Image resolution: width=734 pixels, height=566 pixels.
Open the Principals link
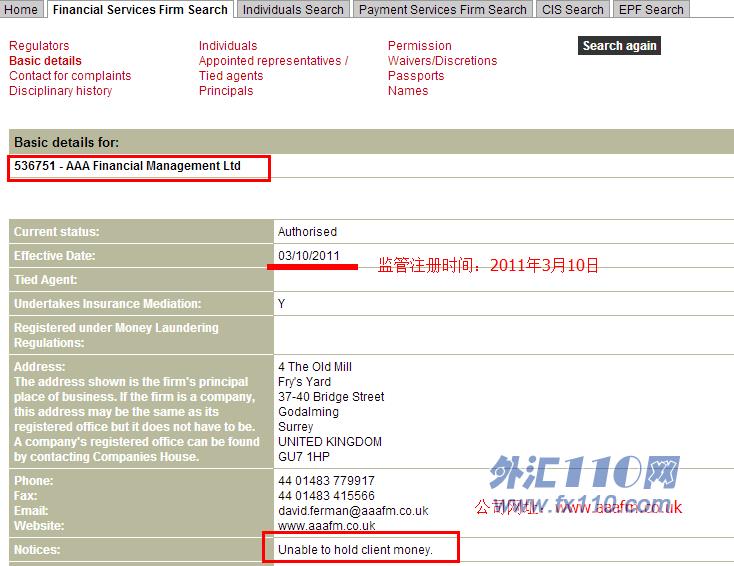coord(226,90)
